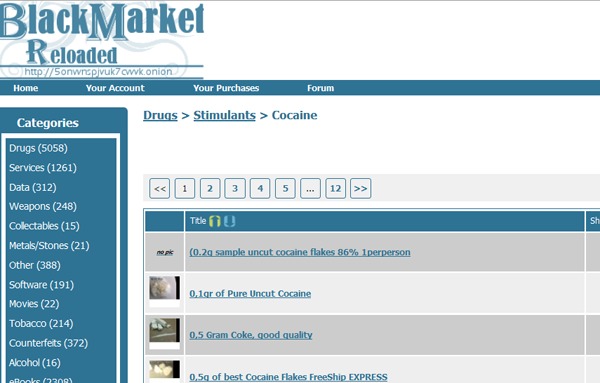Open the '0,5 Gram Coke, good quality' listing

click(x=251, y=335)
